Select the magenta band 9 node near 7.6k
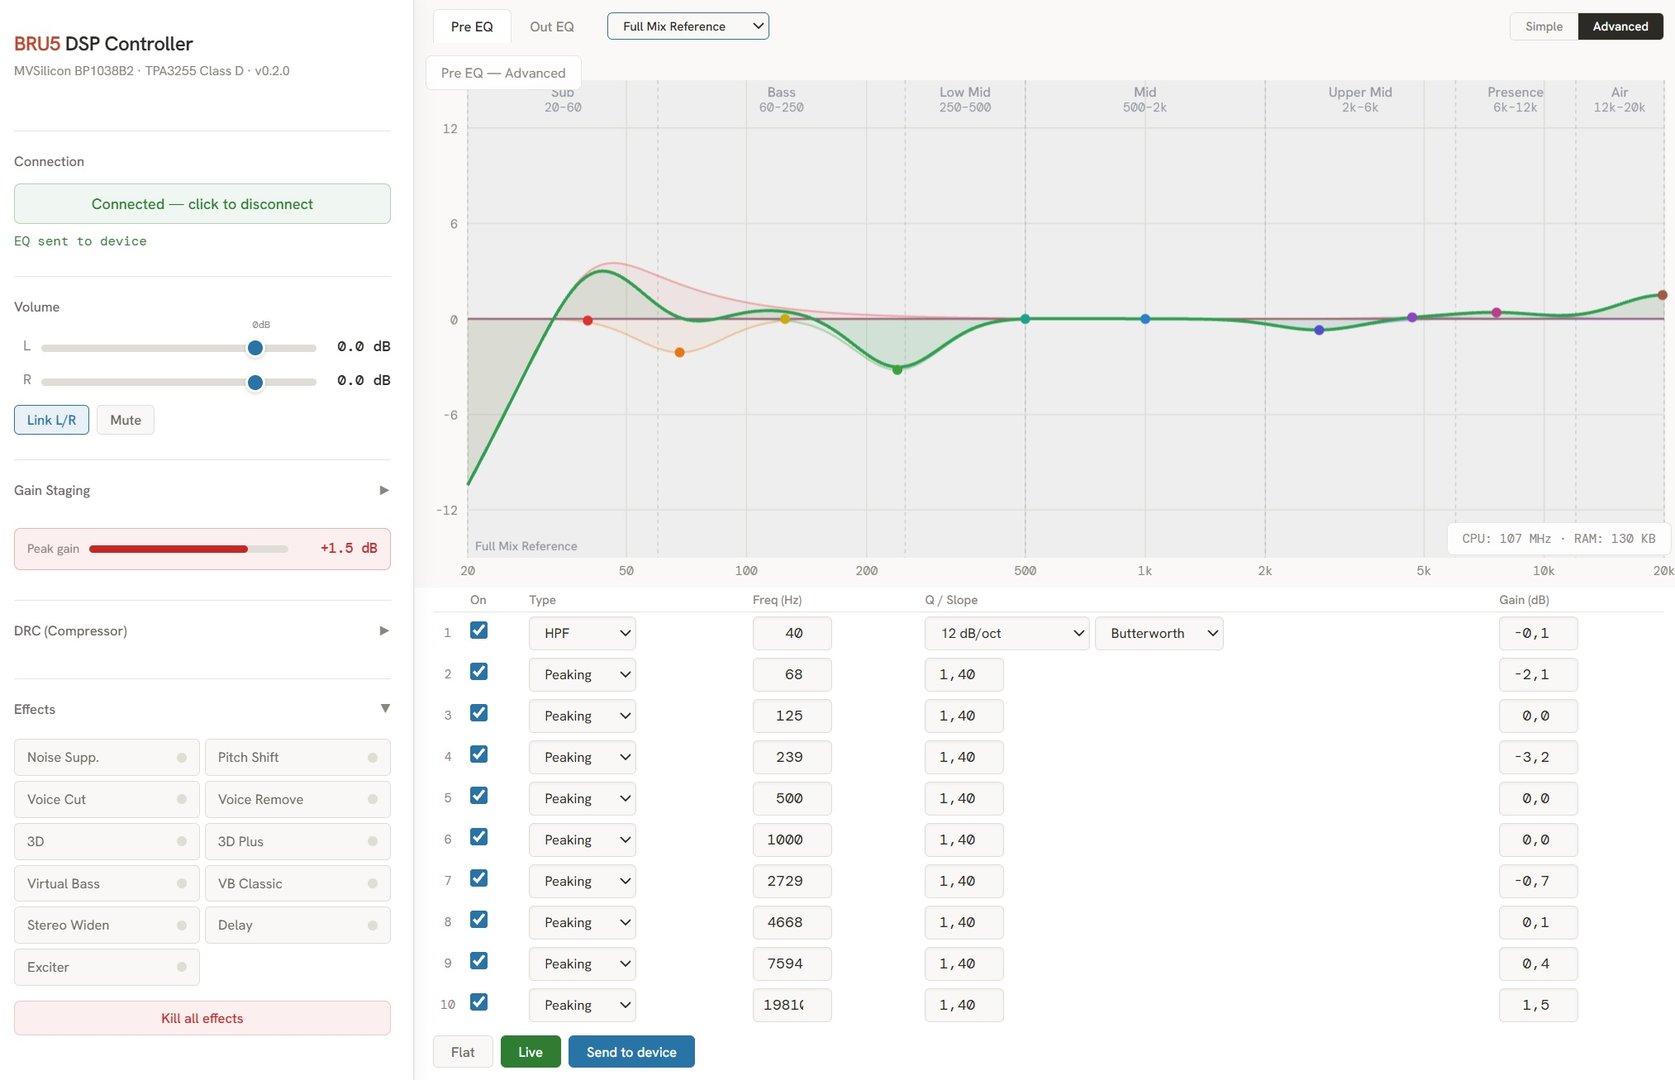The height and width of the screenshot is (1080, 1675). pyautogui.click(x=1497, y=313)
